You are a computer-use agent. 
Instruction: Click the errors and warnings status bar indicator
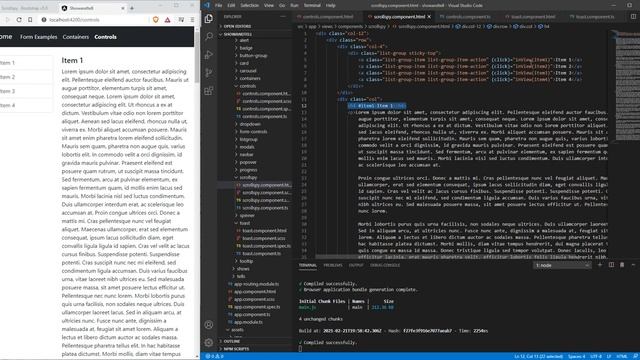pos(215,356)
